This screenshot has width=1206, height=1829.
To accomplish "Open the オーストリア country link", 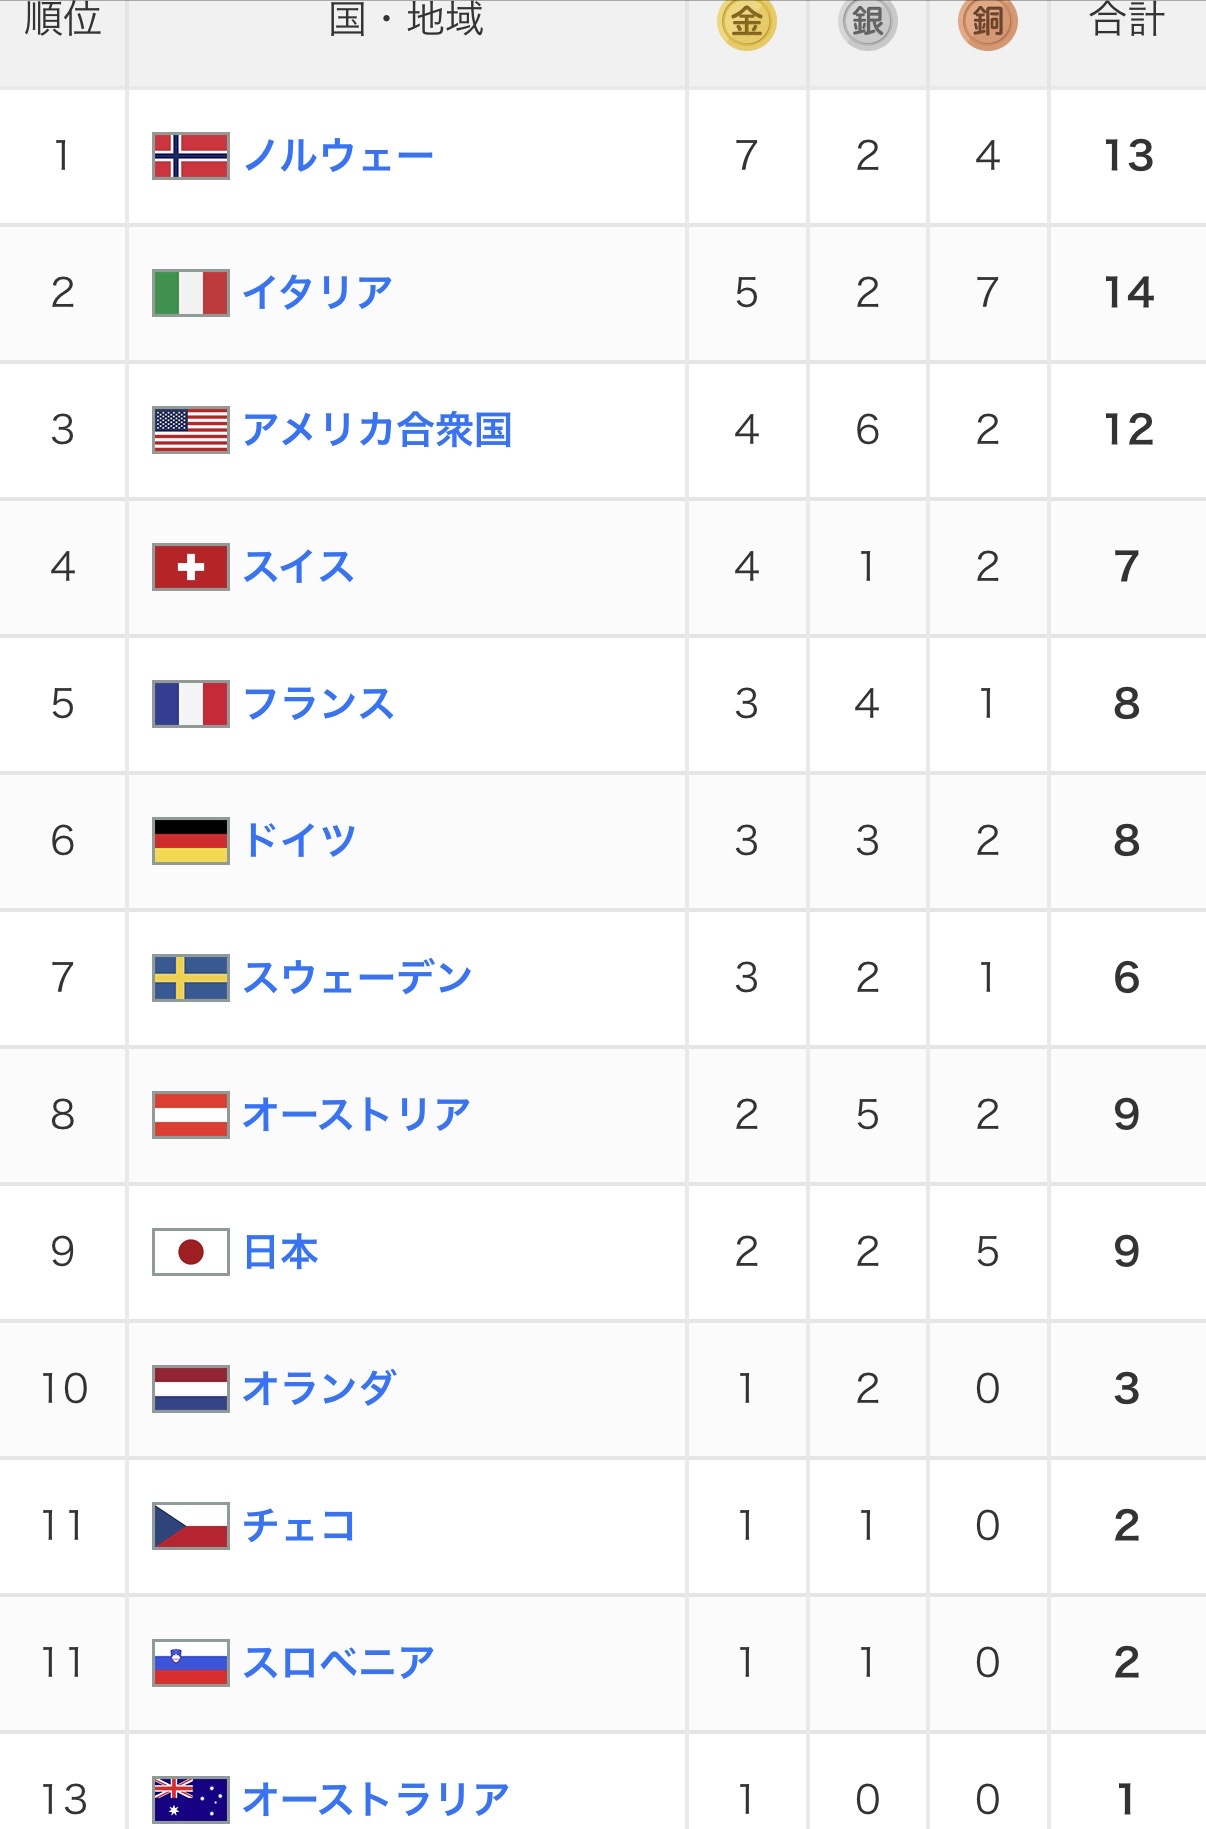I will click(356, 1115).
